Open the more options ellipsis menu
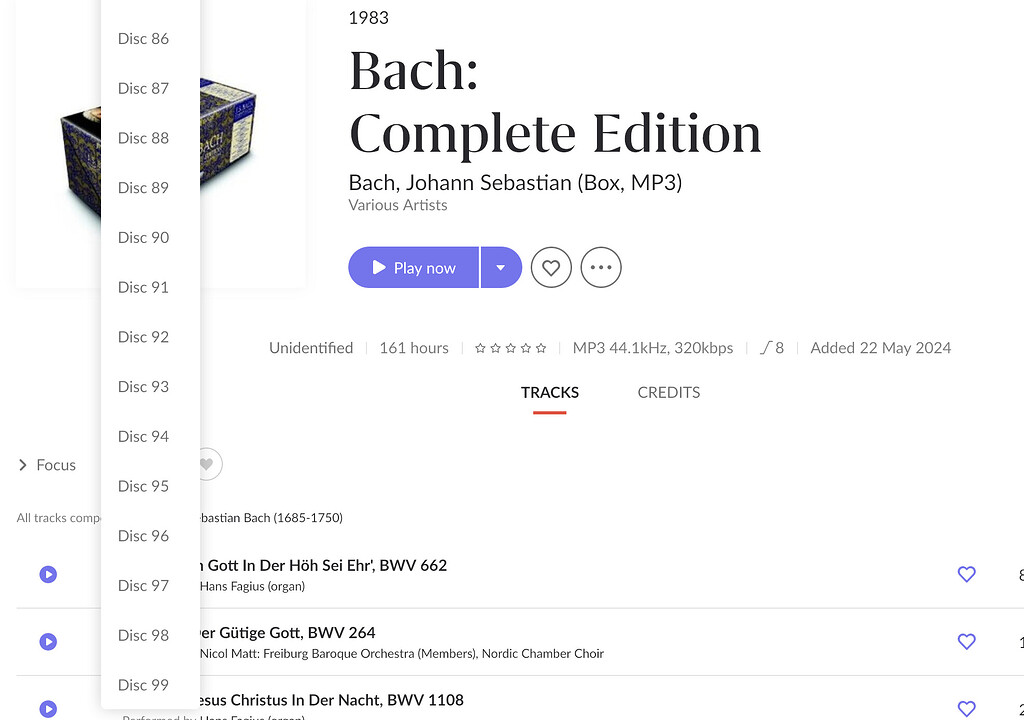 [601, 267]
